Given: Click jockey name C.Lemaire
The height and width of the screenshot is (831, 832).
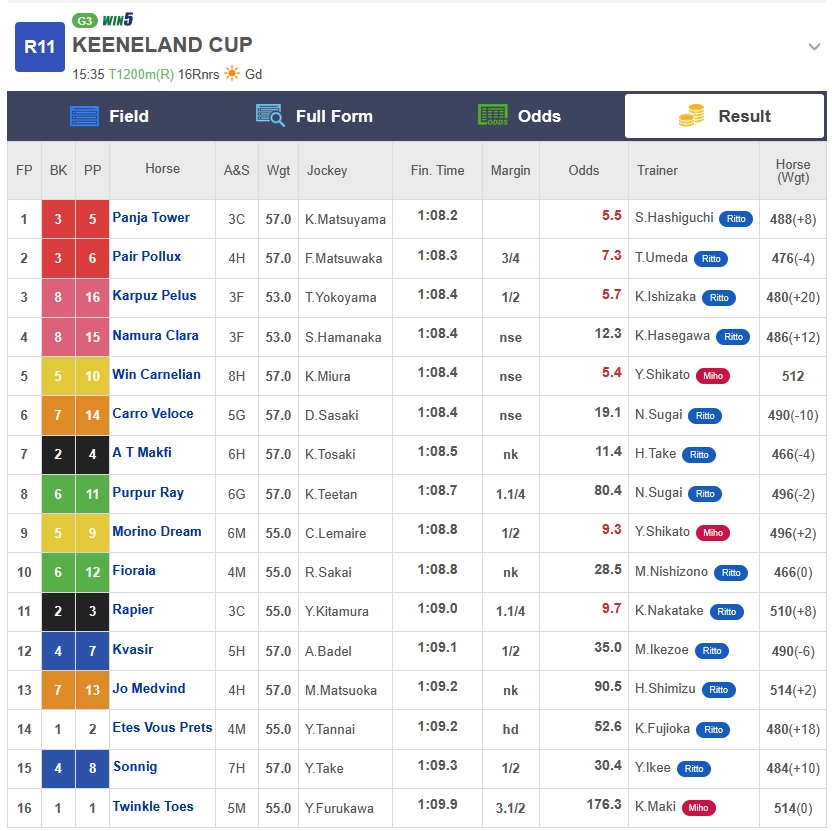Looking at the screenshot, I should pyautogui.click(x=335, y=533).
